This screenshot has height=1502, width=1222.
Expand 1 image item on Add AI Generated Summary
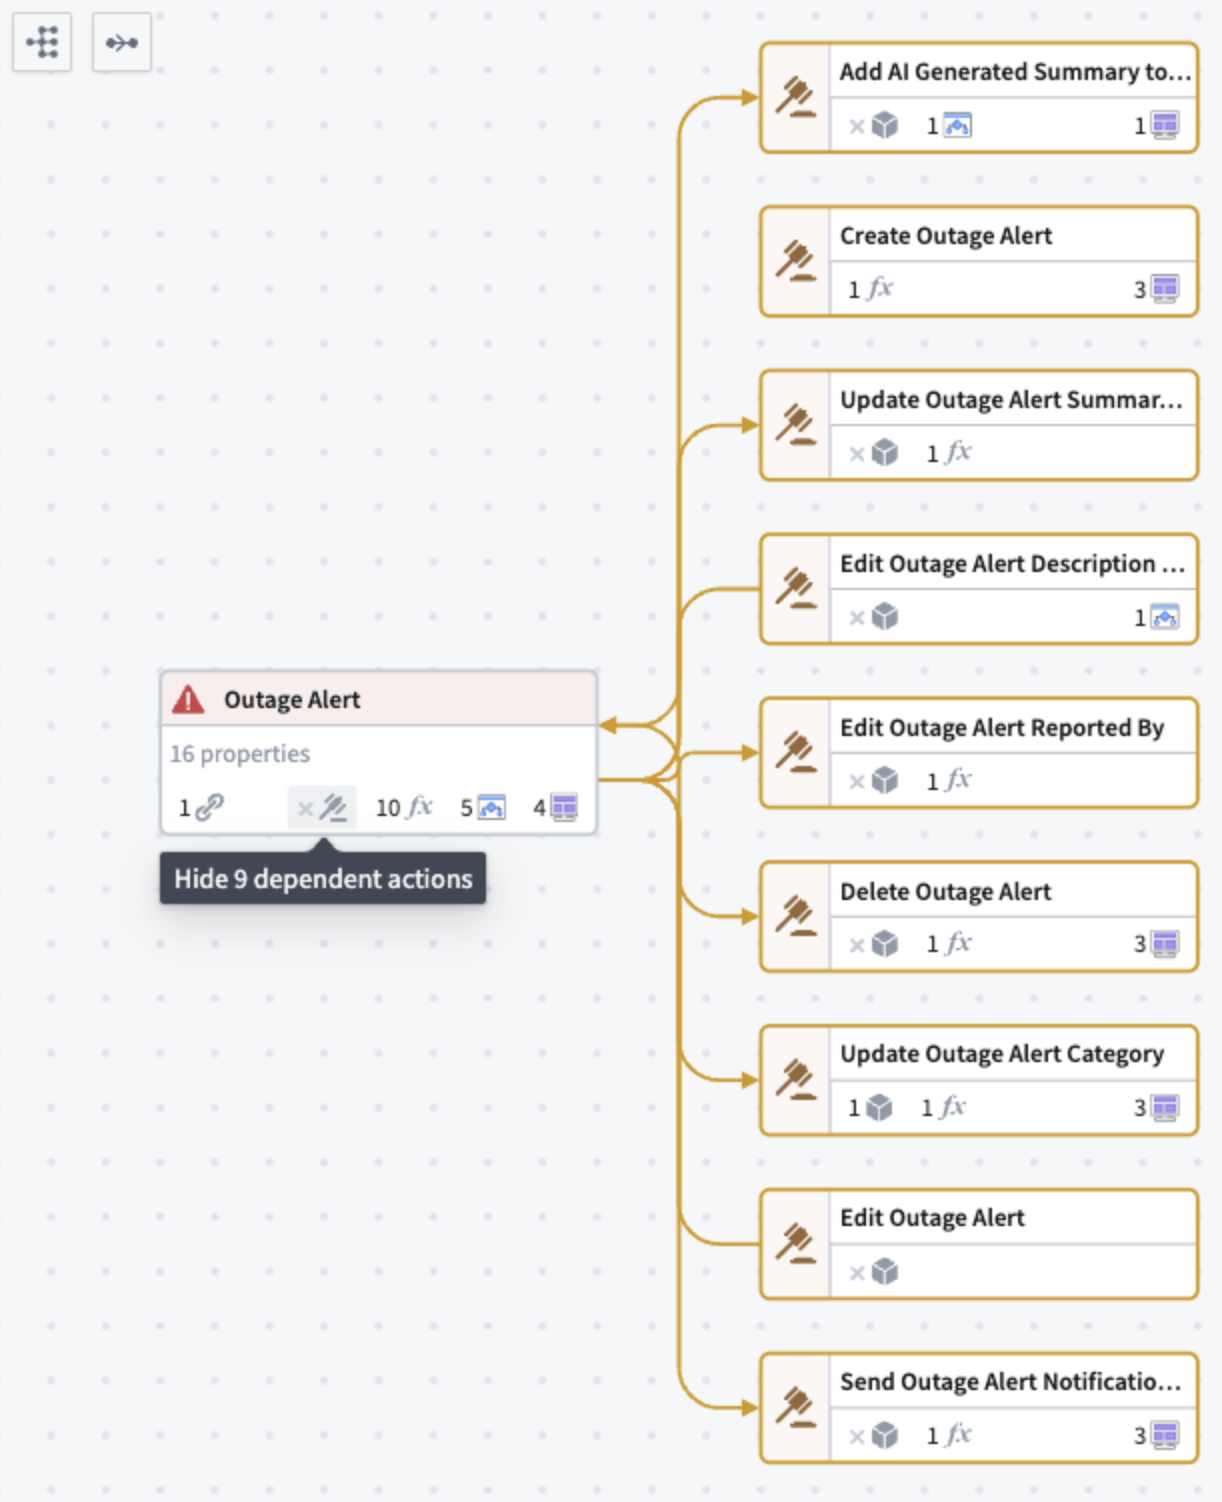click(949, 126)
